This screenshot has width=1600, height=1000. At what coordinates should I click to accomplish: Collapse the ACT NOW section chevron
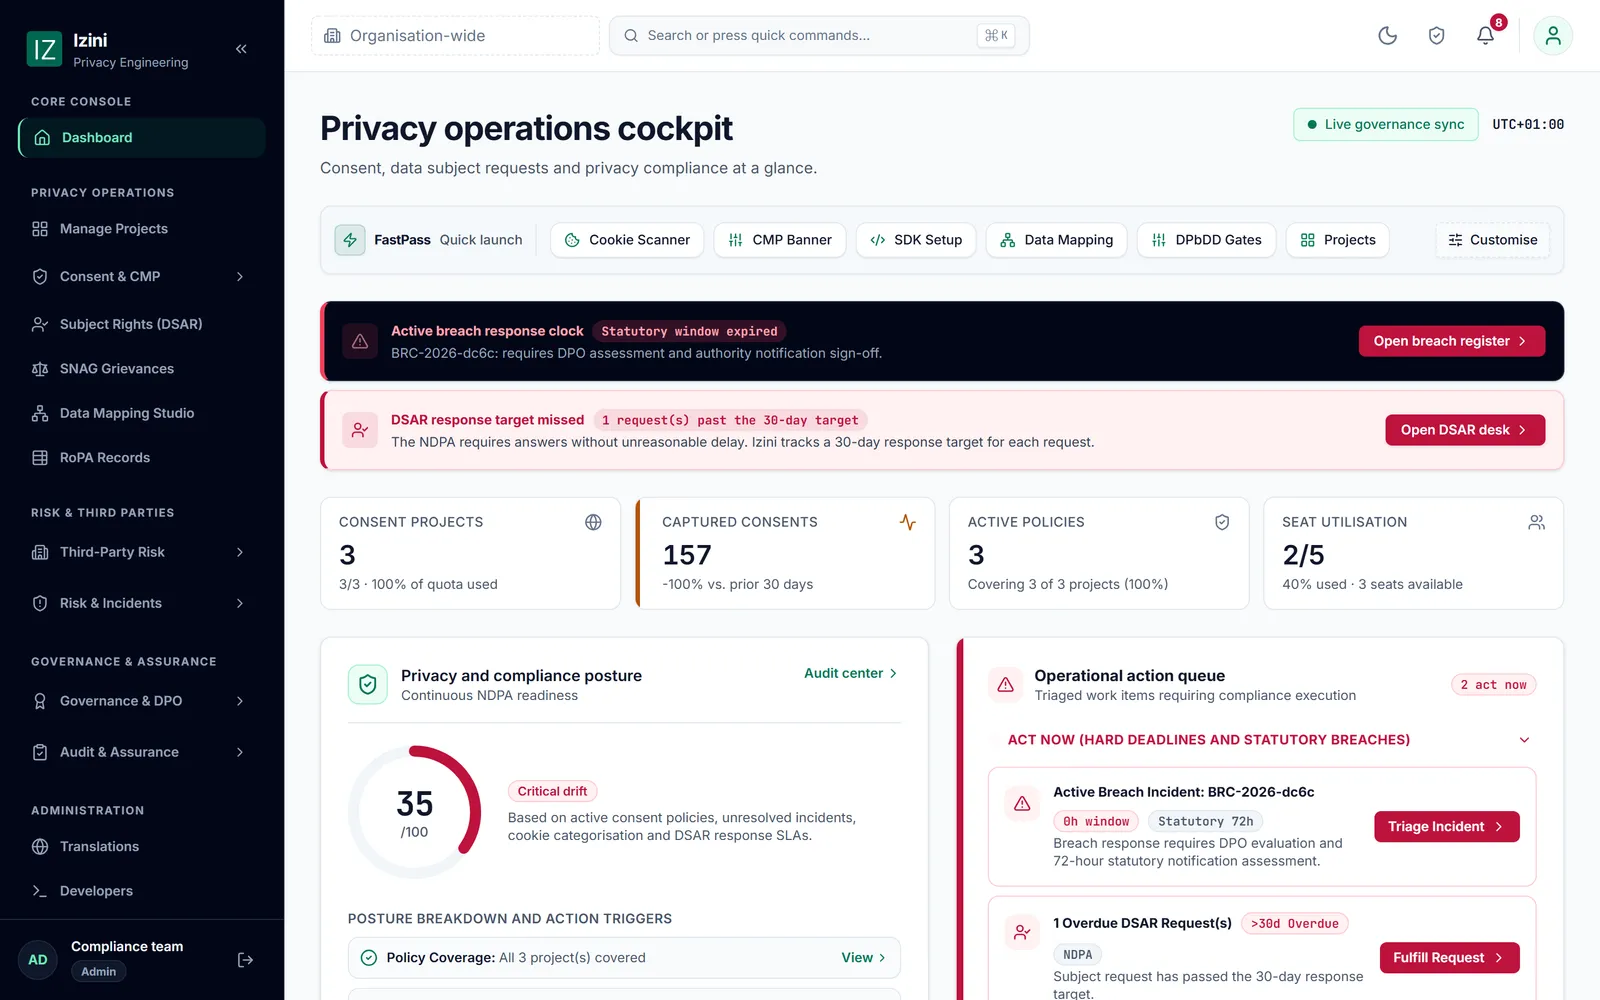(x=1524, y=740)
